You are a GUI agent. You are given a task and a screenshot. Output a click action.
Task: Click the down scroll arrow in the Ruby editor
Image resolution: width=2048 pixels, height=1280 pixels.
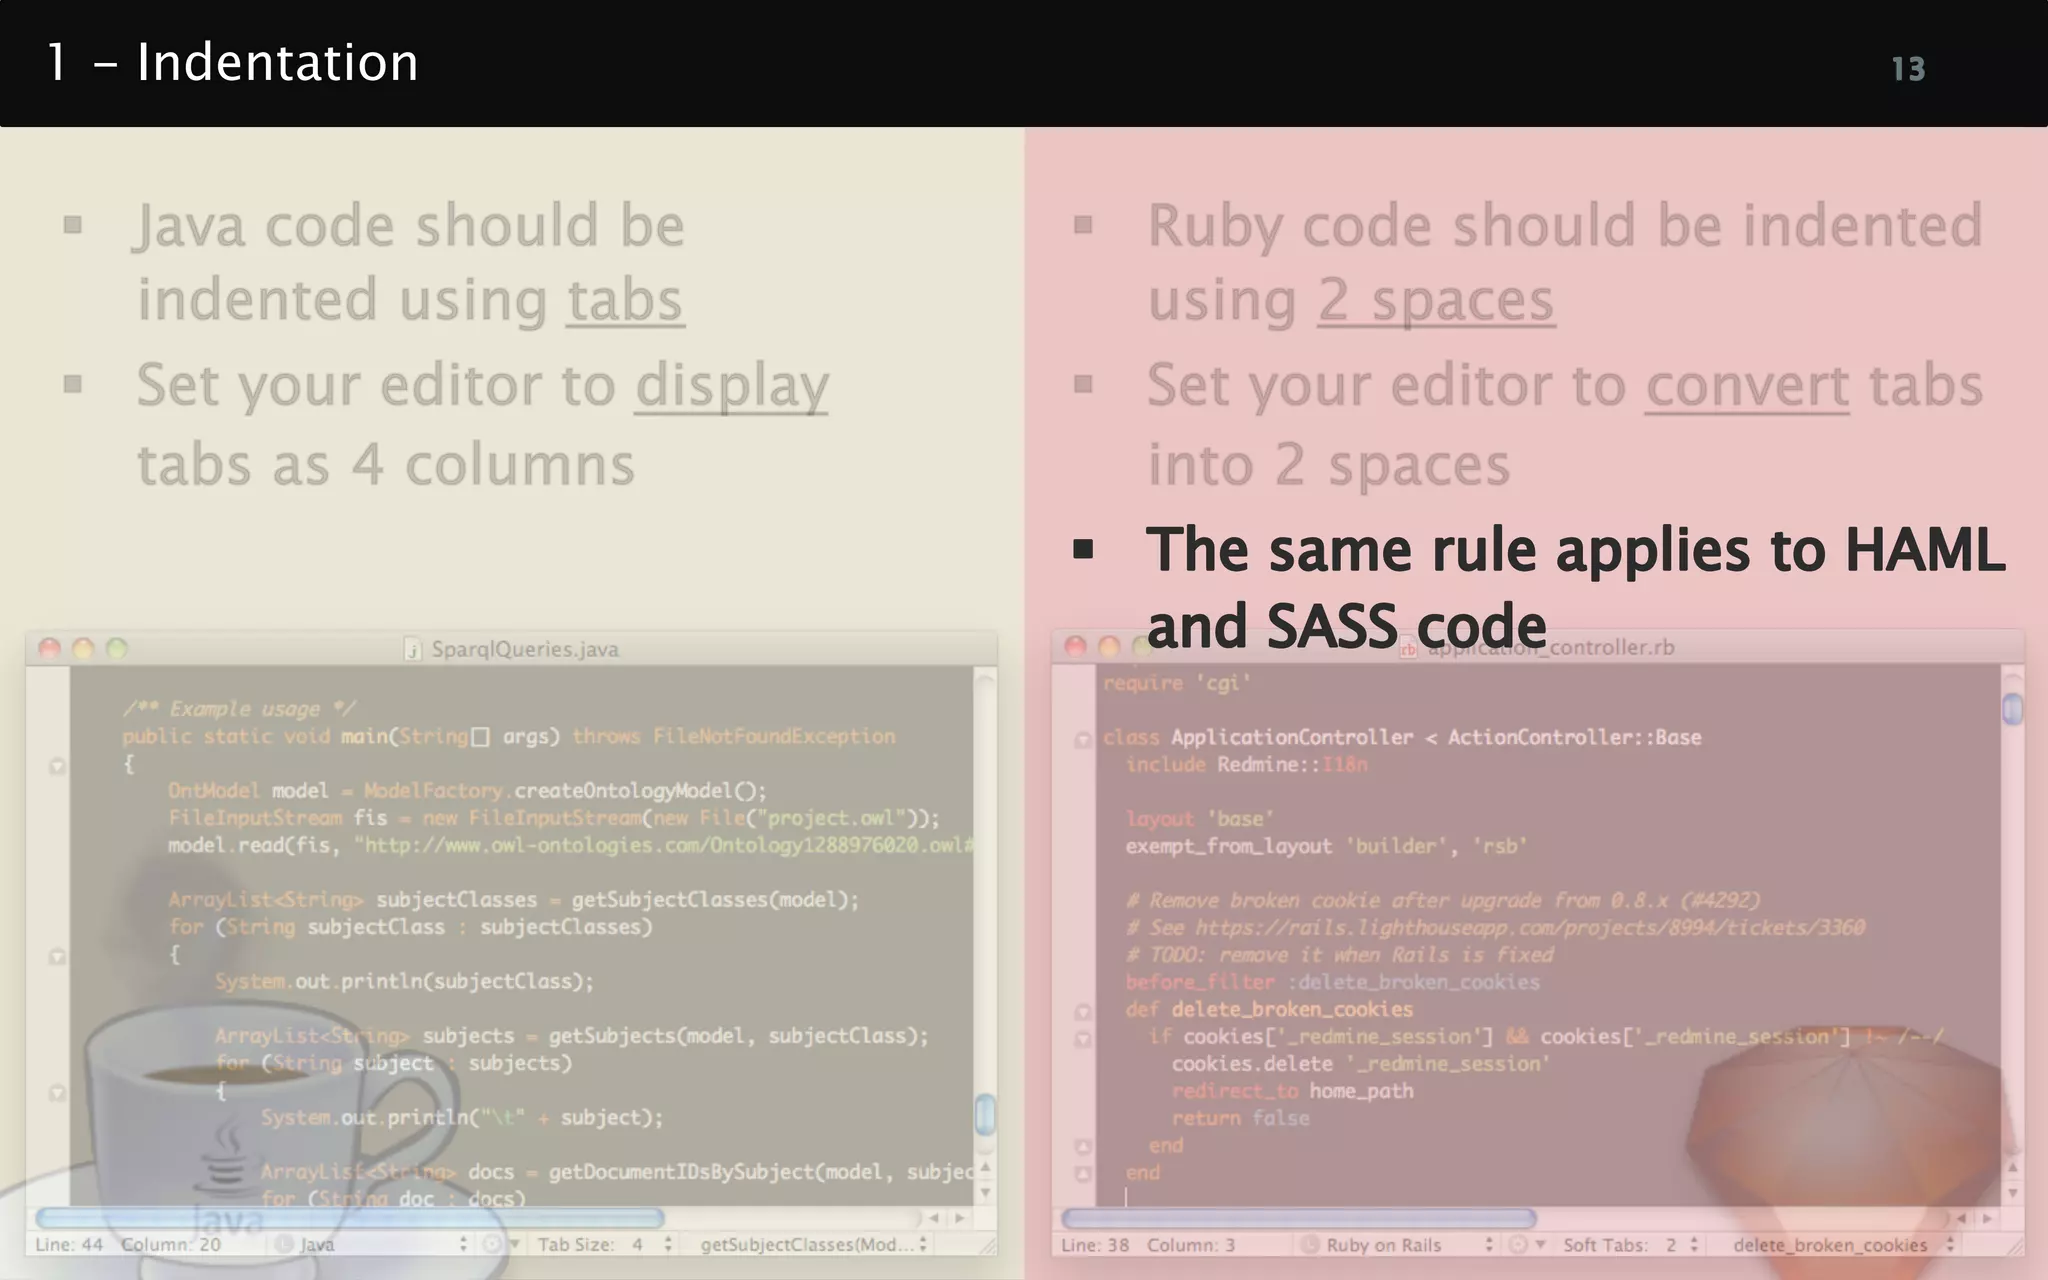(2012, 1192)
